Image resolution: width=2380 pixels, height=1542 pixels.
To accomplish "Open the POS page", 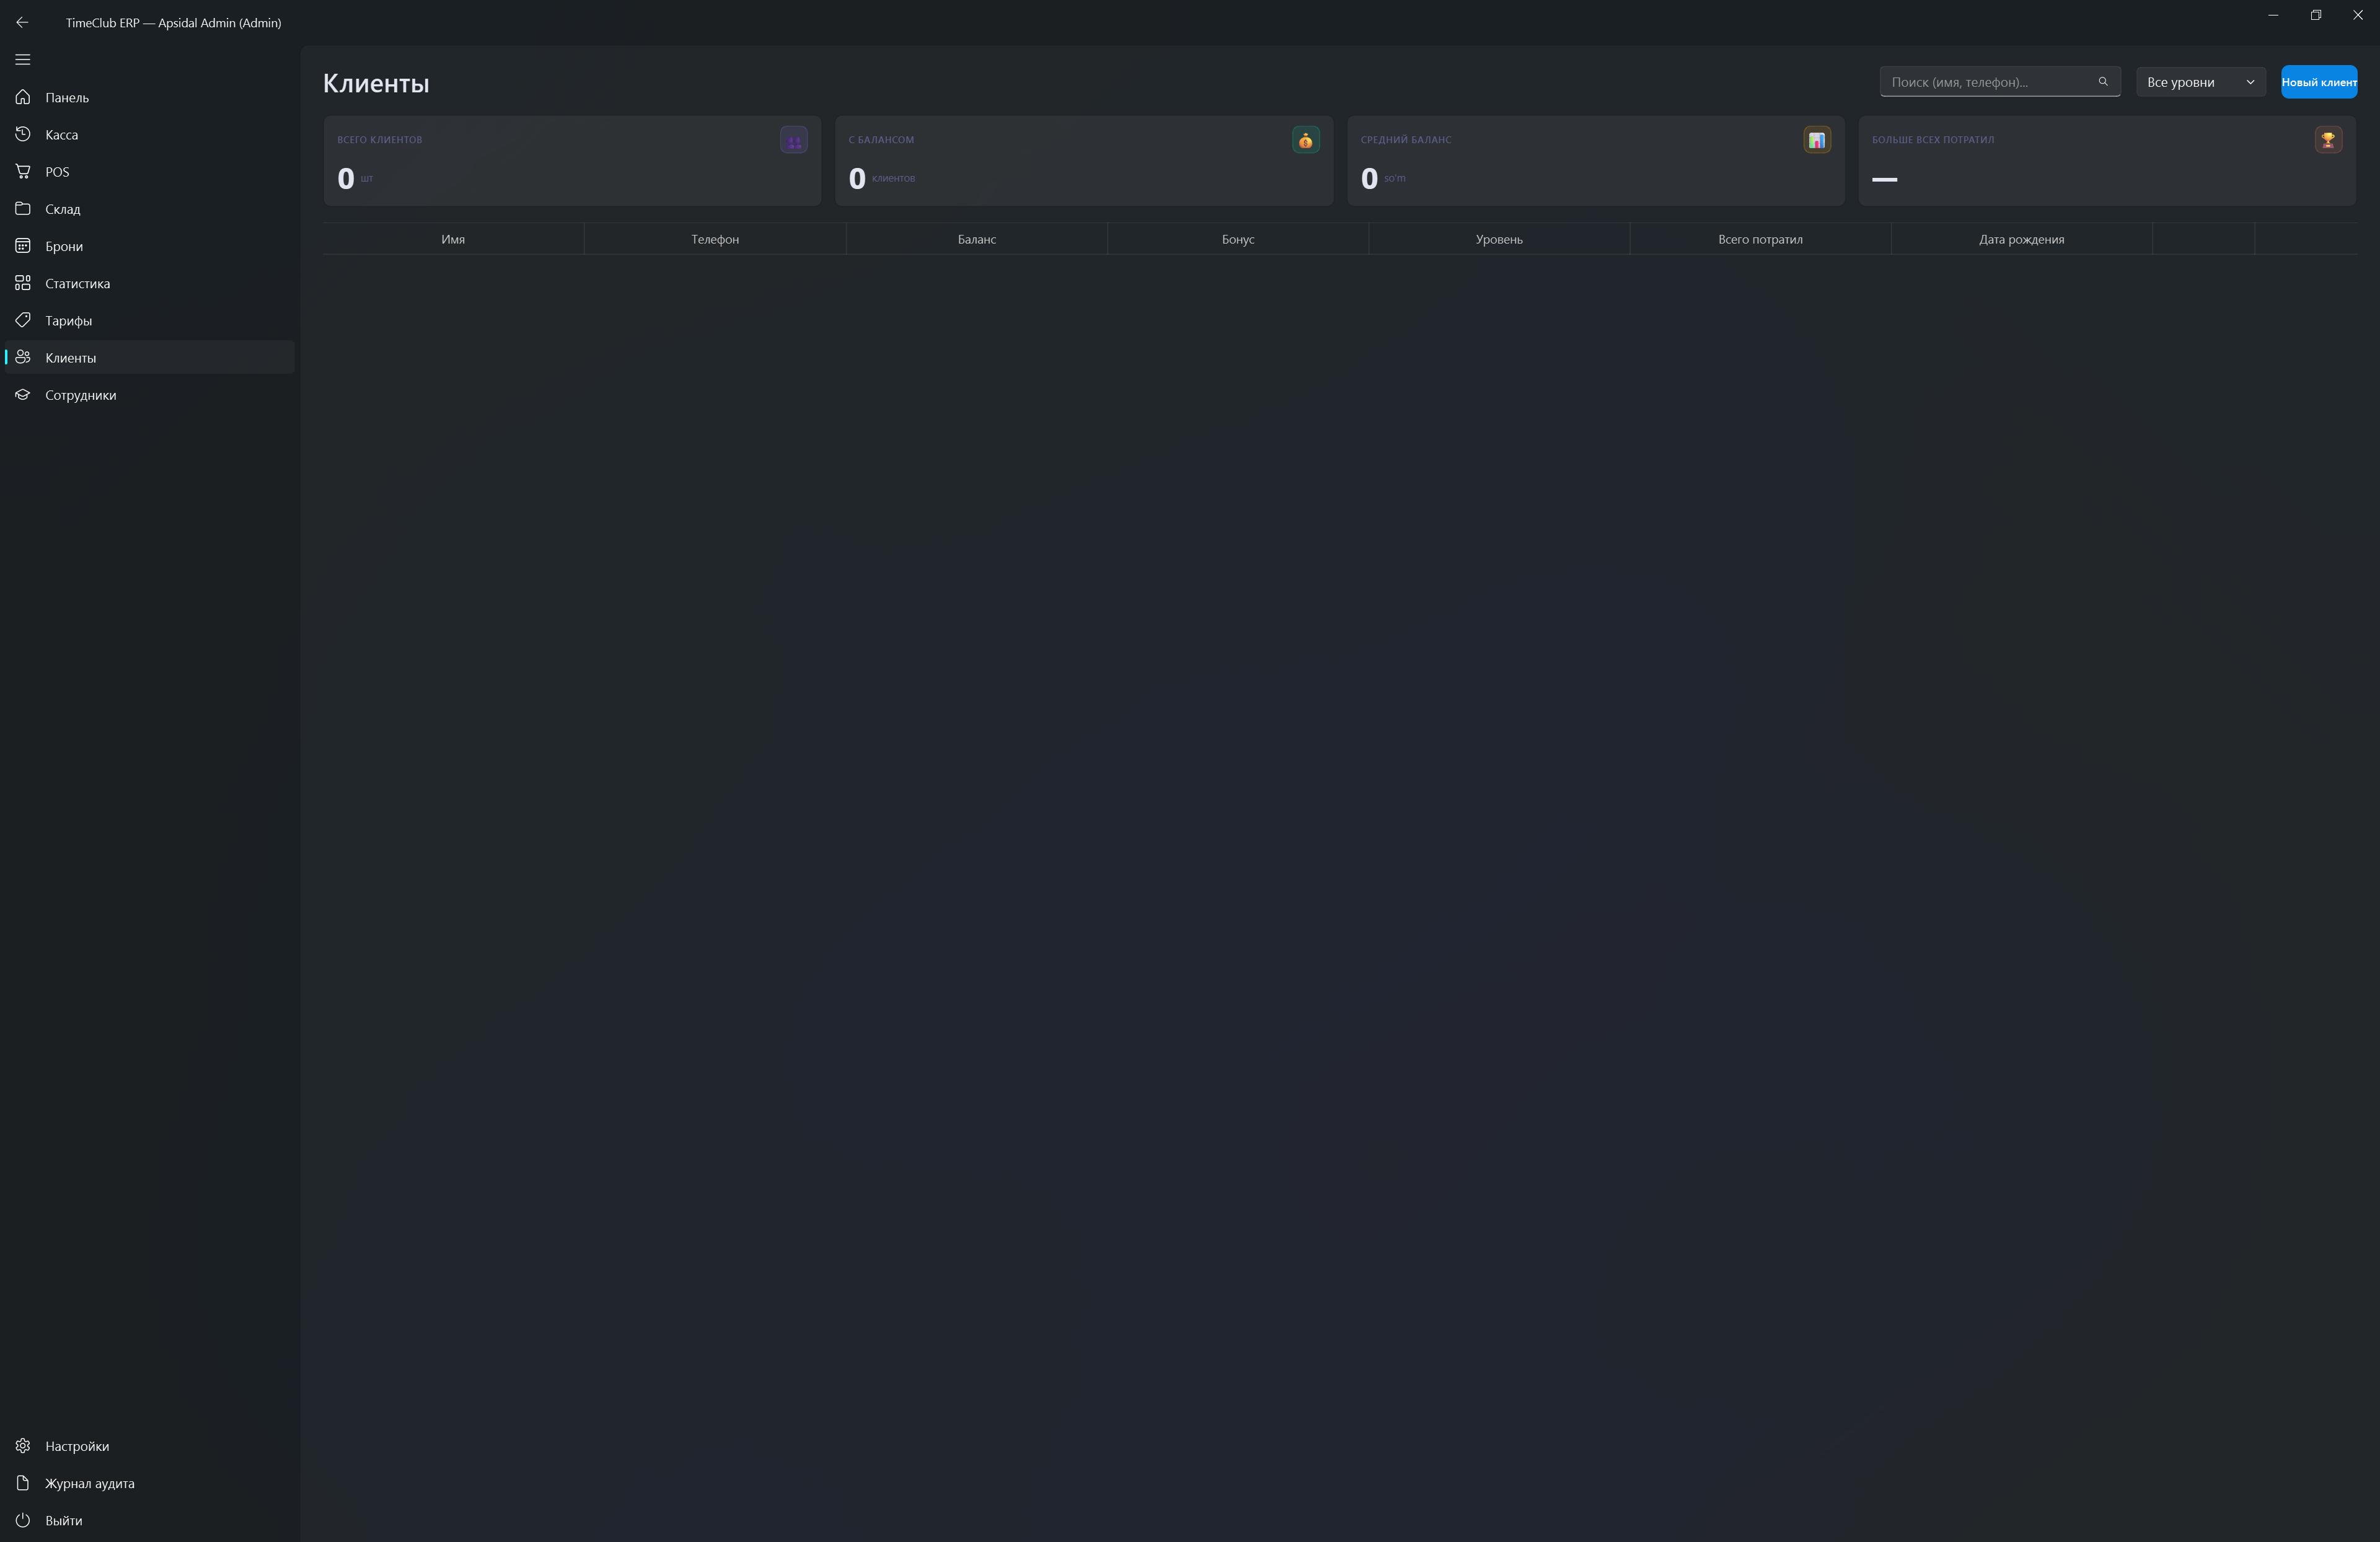I will [150, 171].
